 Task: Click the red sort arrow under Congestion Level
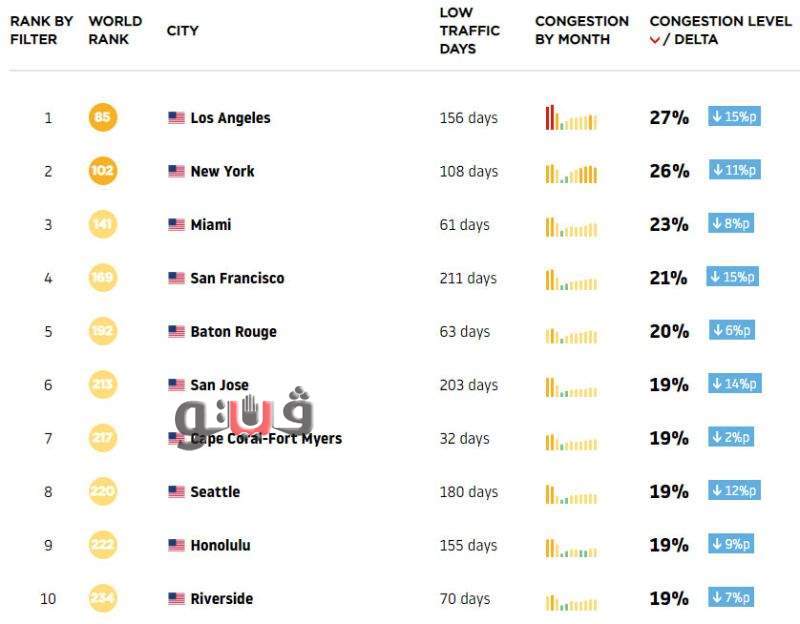coord(655,40)
